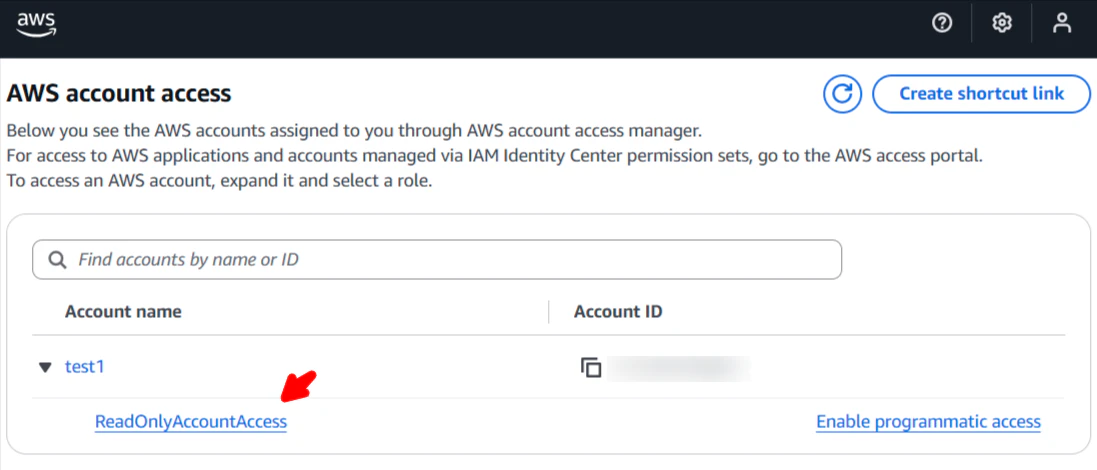1097x470 pixels.
Task: Collapse the test1 account row
Action: pos(45,367)
